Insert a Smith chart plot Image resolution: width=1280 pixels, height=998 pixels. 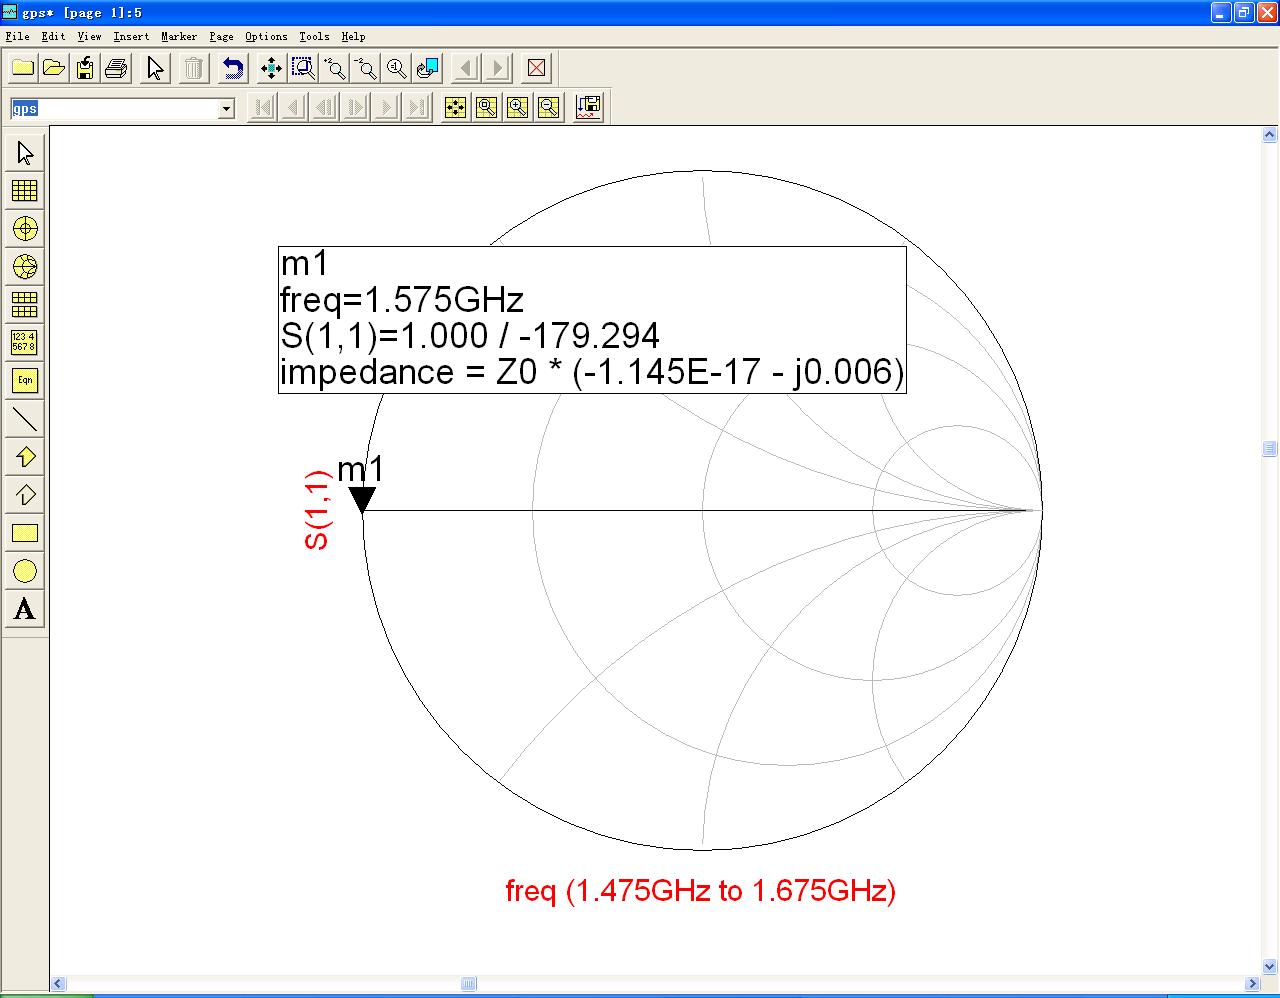click(x=25, y=267)
